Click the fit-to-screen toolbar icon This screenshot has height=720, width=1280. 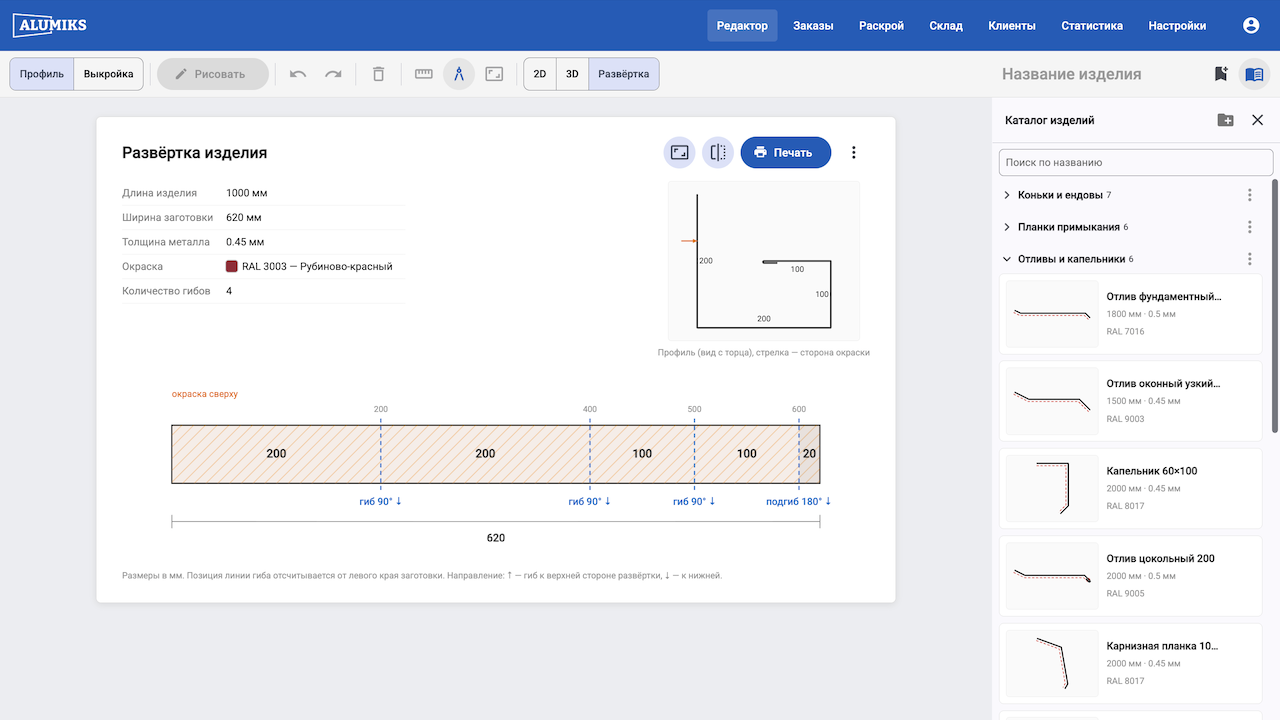click(x=494, y=74)
